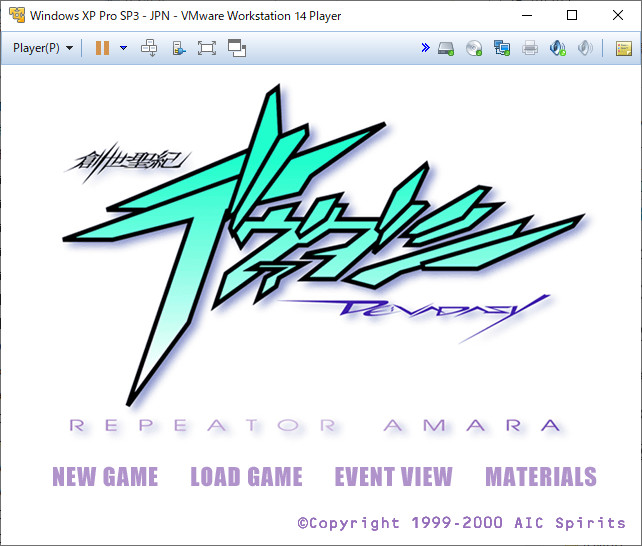
Task: Close the VMware Player window
Action: coord(618,16)
